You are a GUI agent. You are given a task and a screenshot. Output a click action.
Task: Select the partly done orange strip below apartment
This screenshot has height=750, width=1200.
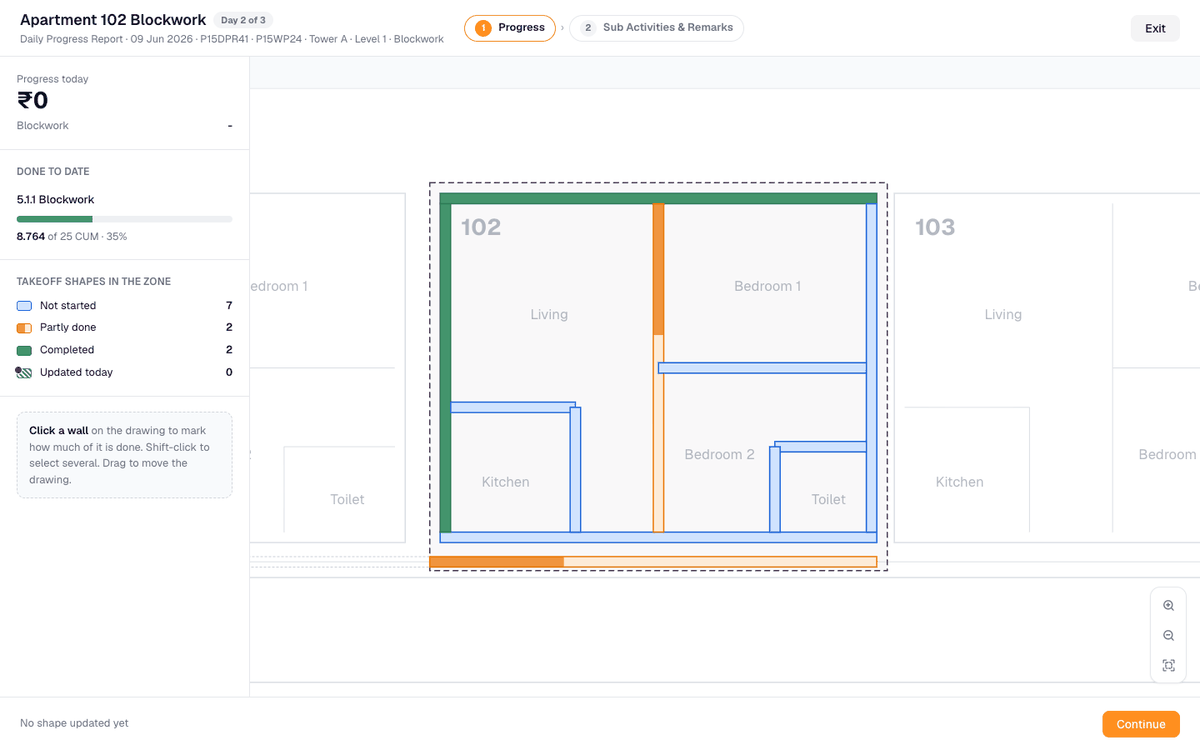(x=653, y=562)
